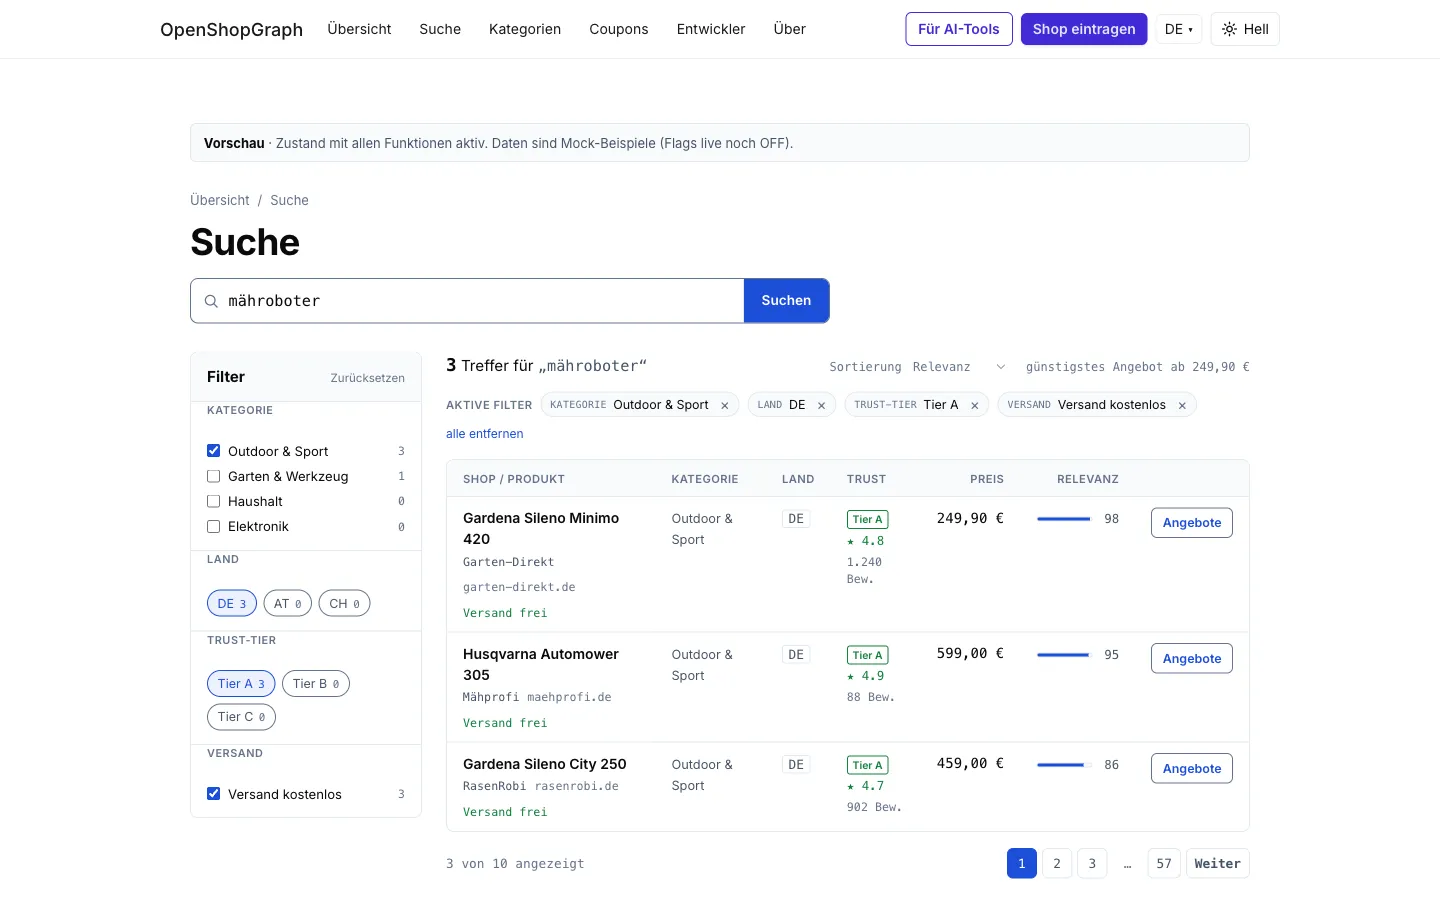The image size is (1440, 900).
Task: Open the DE language dropdown
Action: (1179, 29)
